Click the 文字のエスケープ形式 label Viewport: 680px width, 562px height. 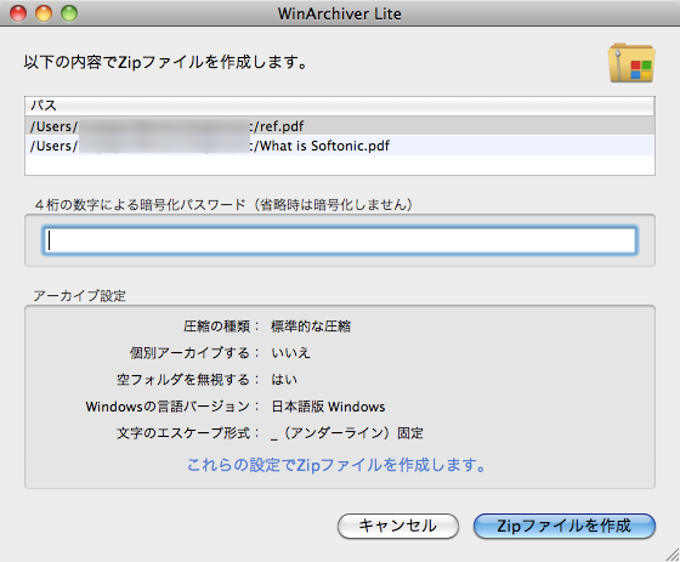(x=188, y=433)
